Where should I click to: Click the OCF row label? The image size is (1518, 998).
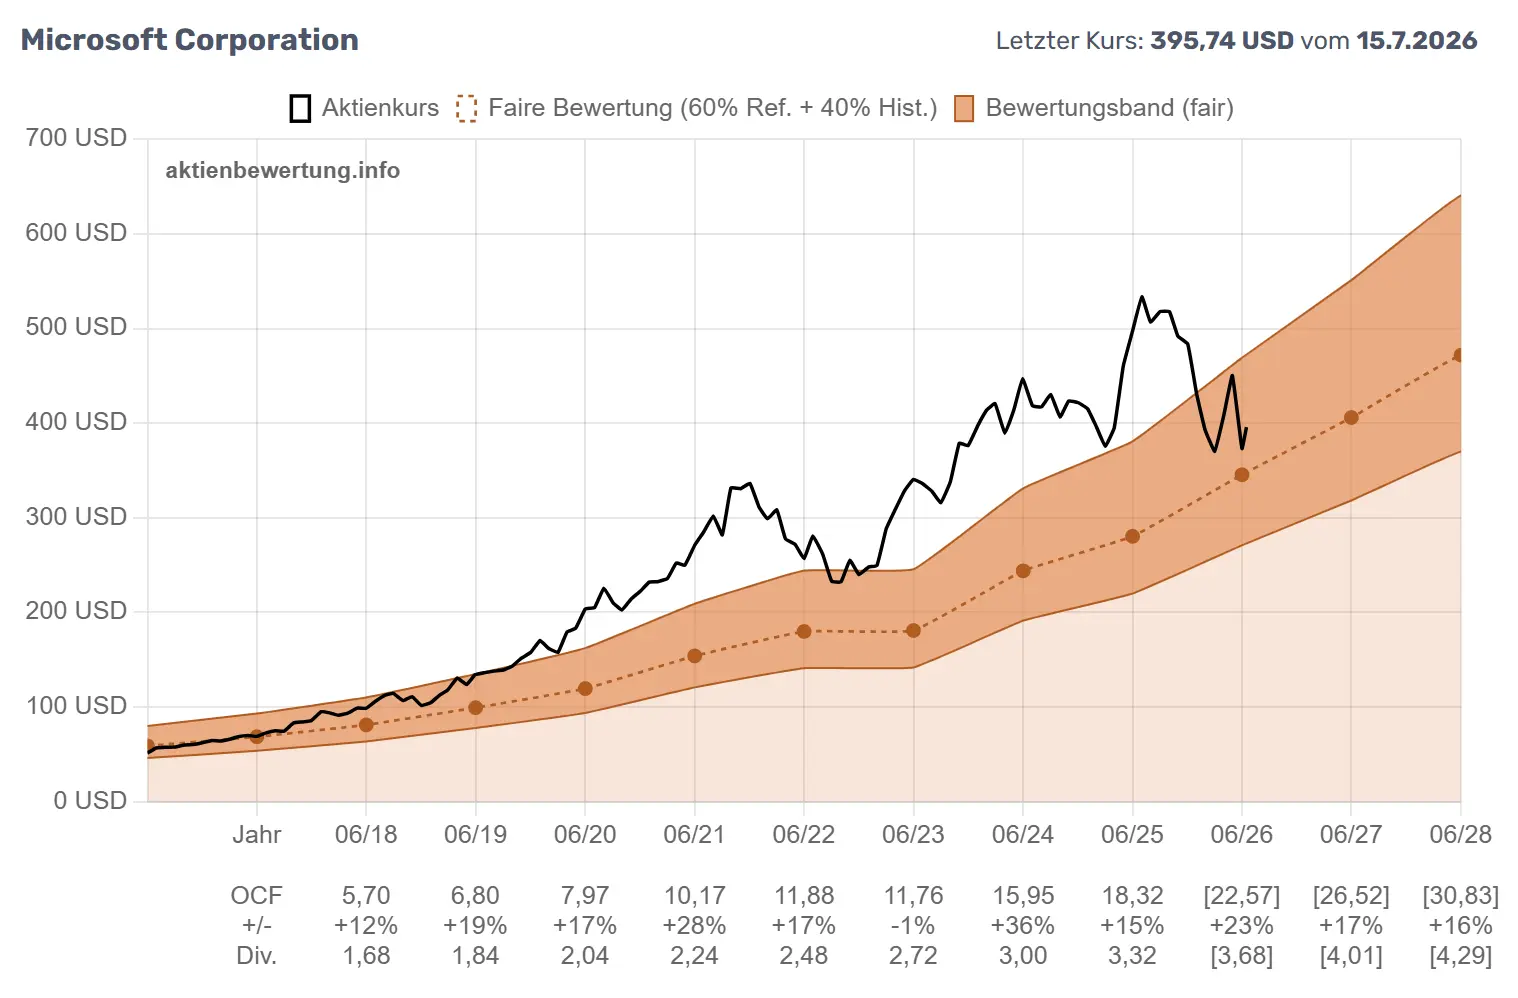coord(257,896)
